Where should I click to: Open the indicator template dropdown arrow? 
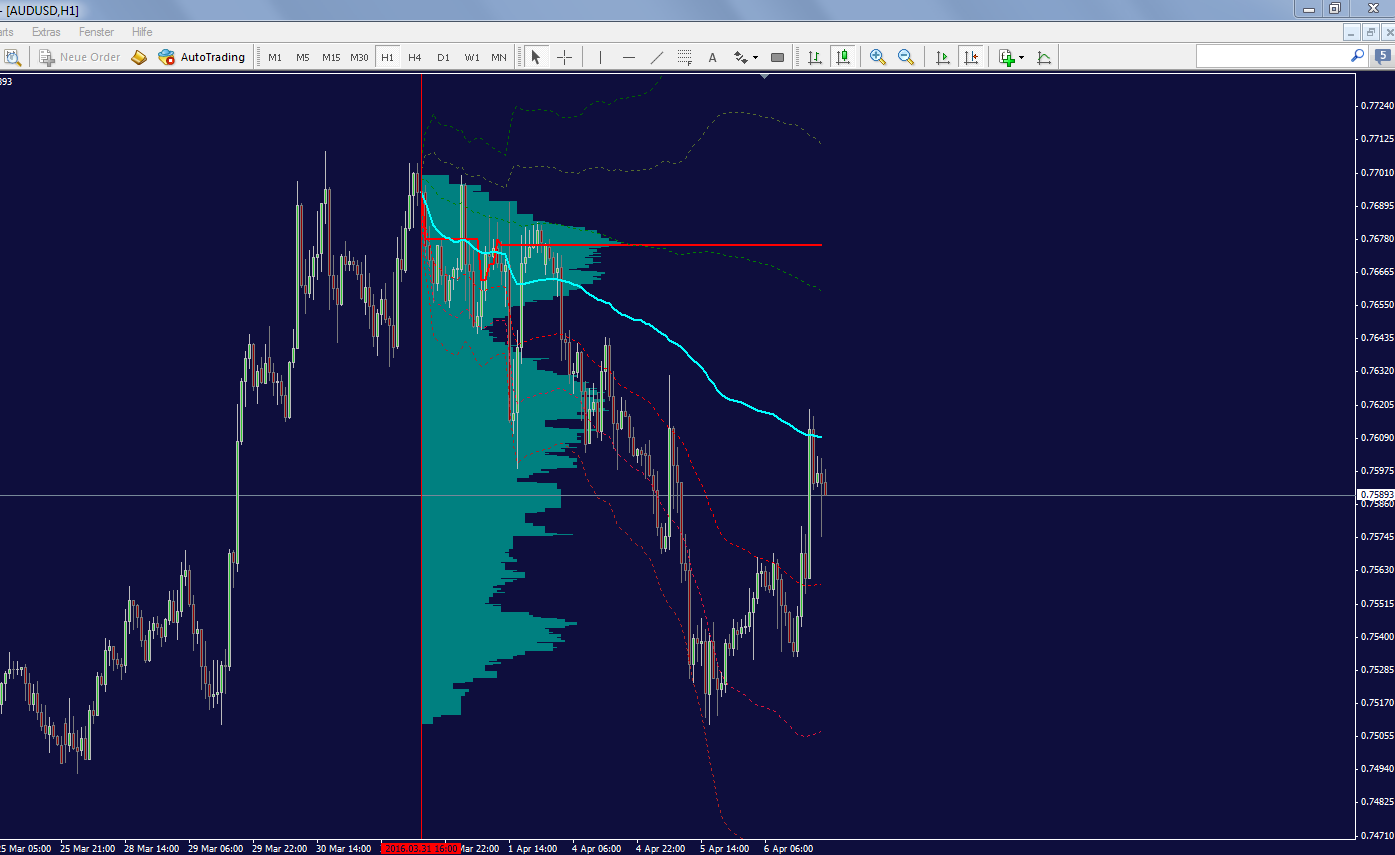[x=1044, y=57]
